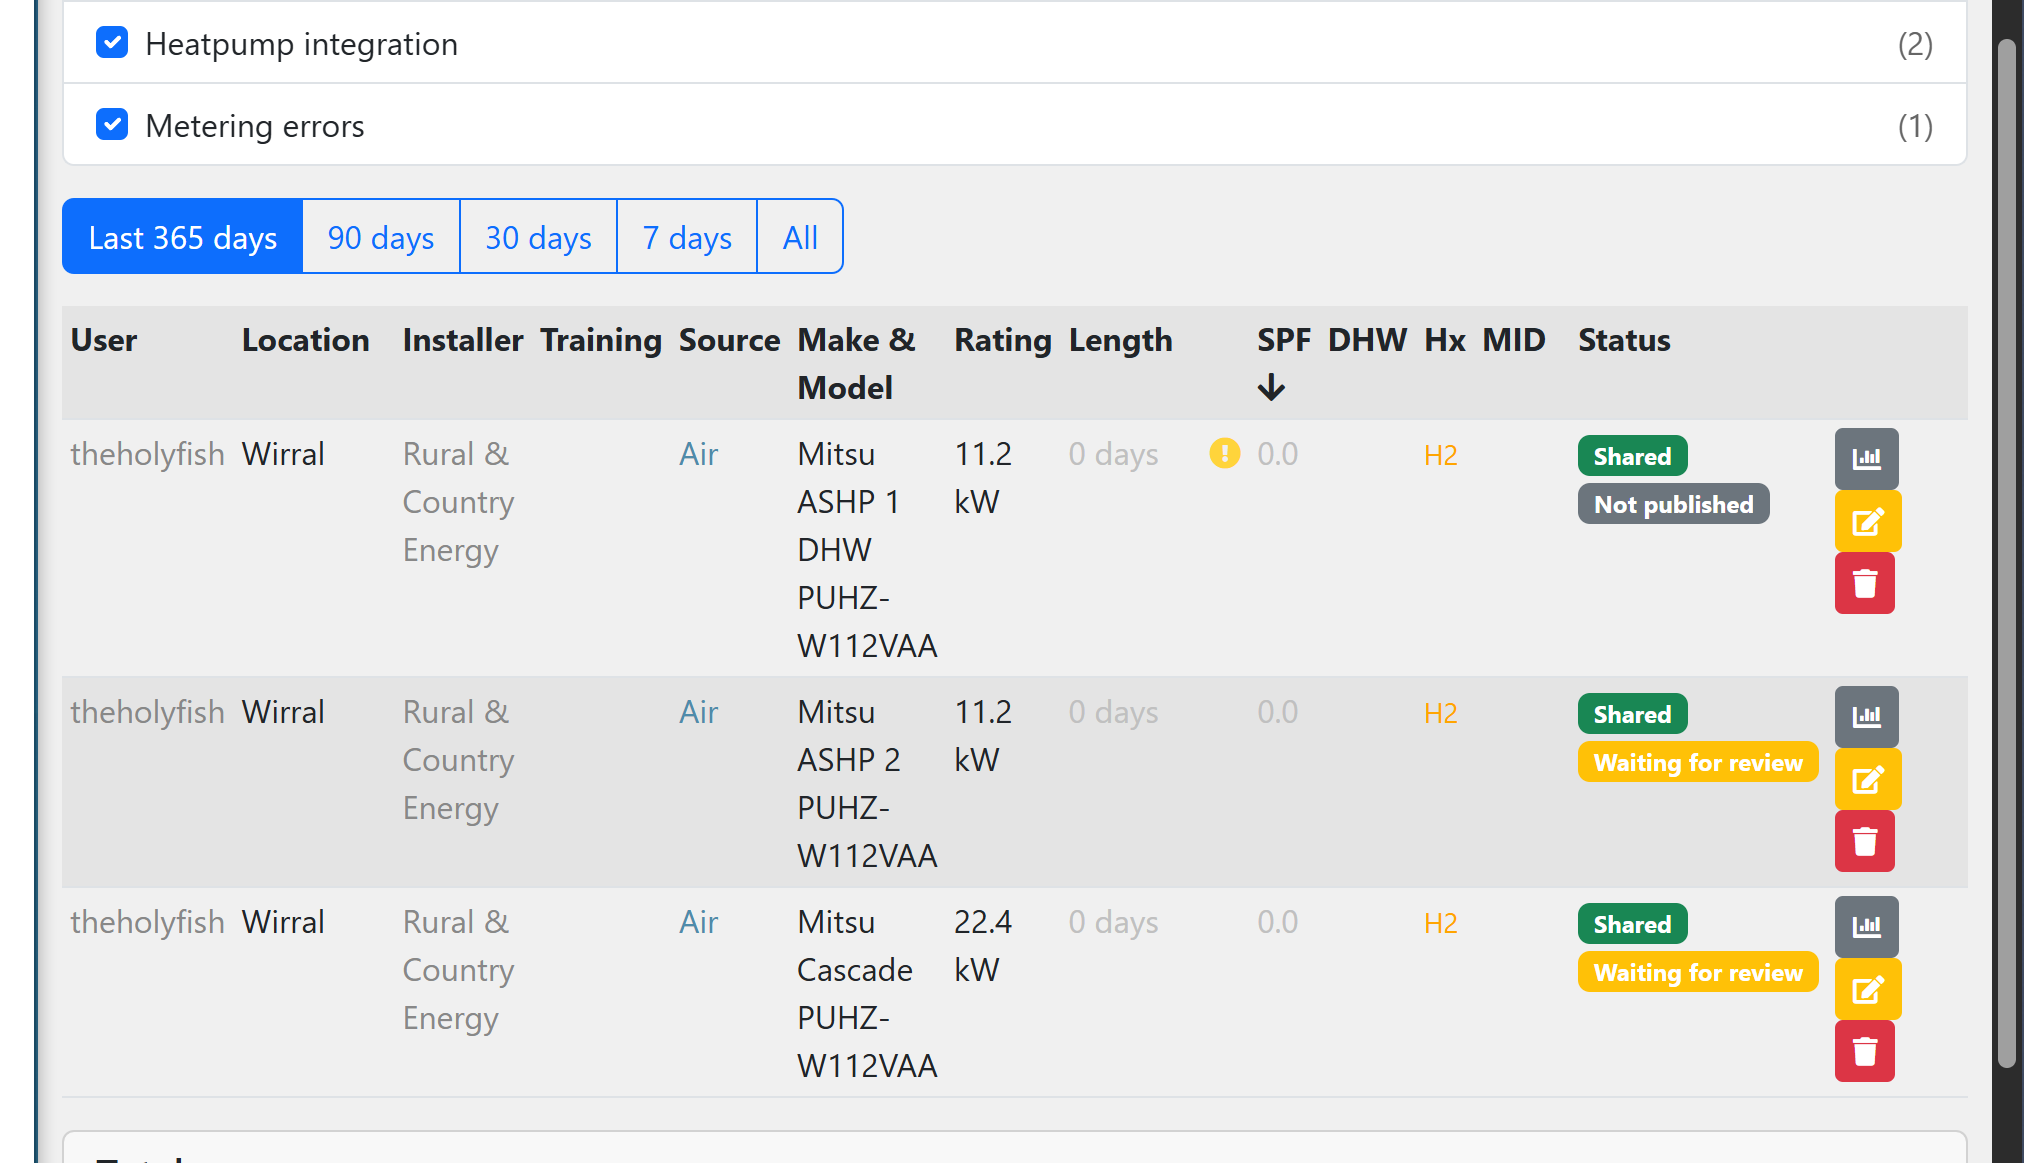Image resolution: width=2024 pixels, height=1163 pixels.
Task: Click the yellow warning icon beside SPF 0.0
Action: [1224, 453]
